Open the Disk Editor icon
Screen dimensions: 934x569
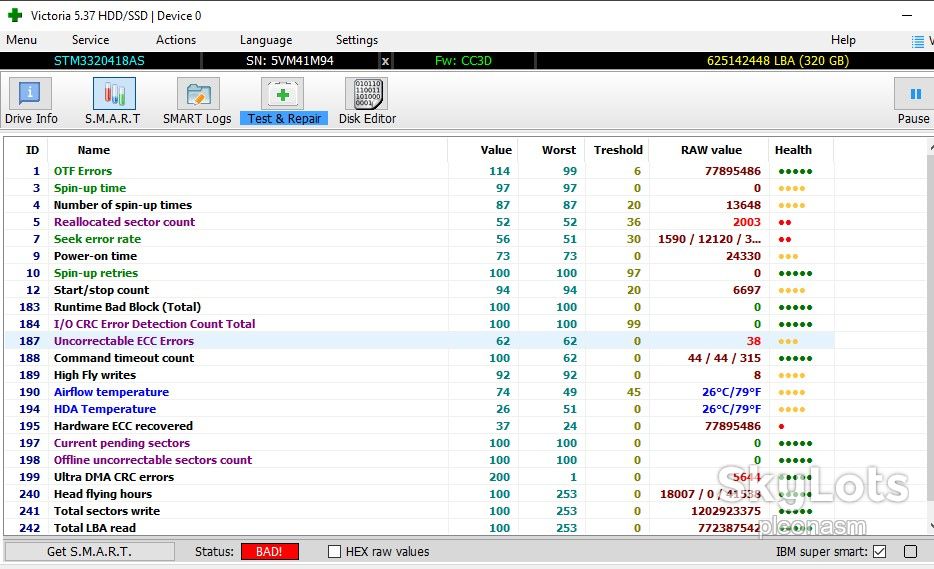366,94
